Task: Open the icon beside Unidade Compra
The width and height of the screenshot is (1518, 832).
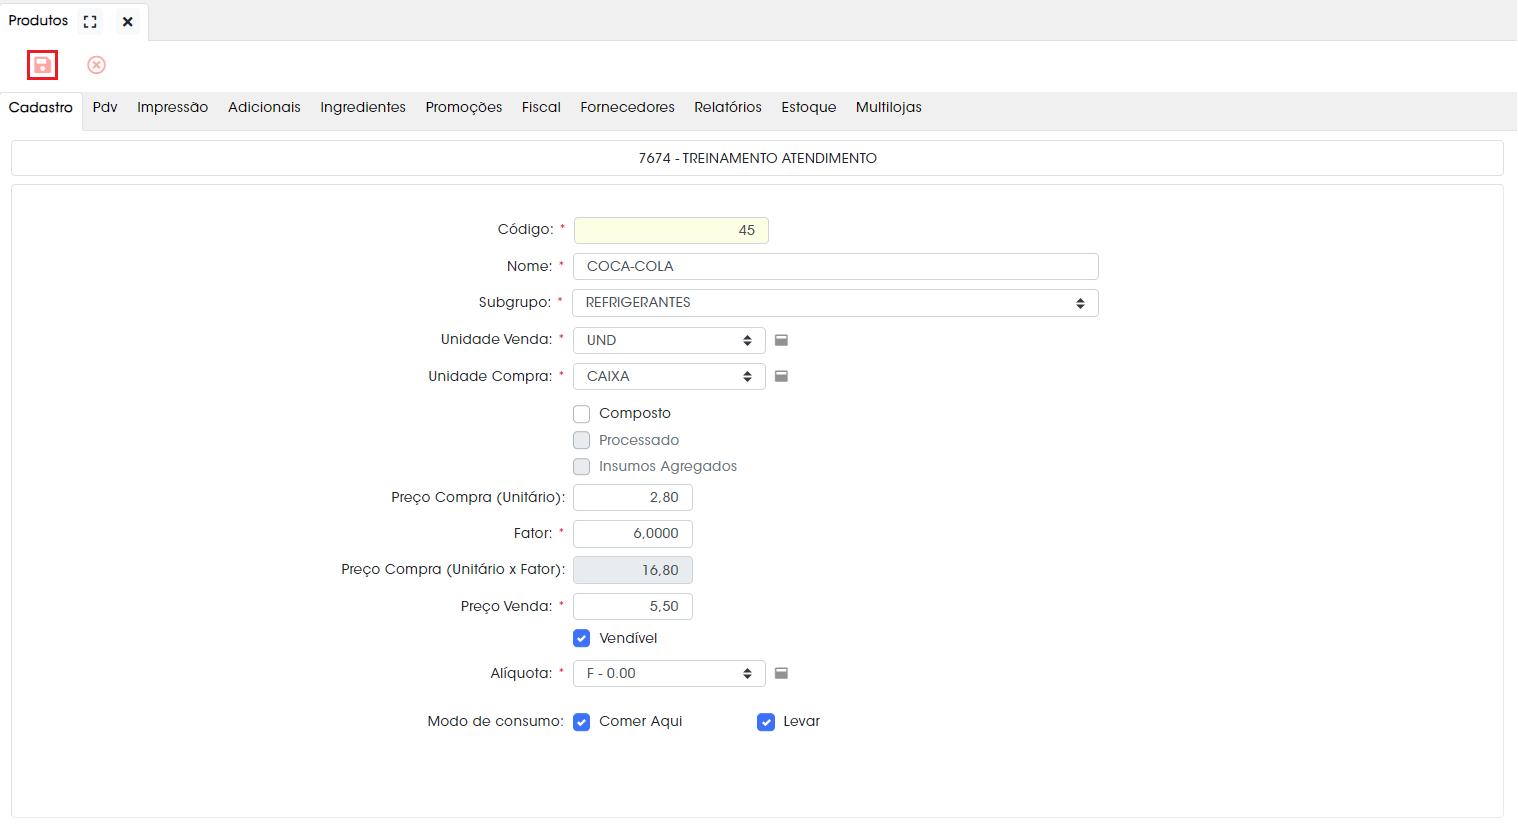Action: (782, 376)
